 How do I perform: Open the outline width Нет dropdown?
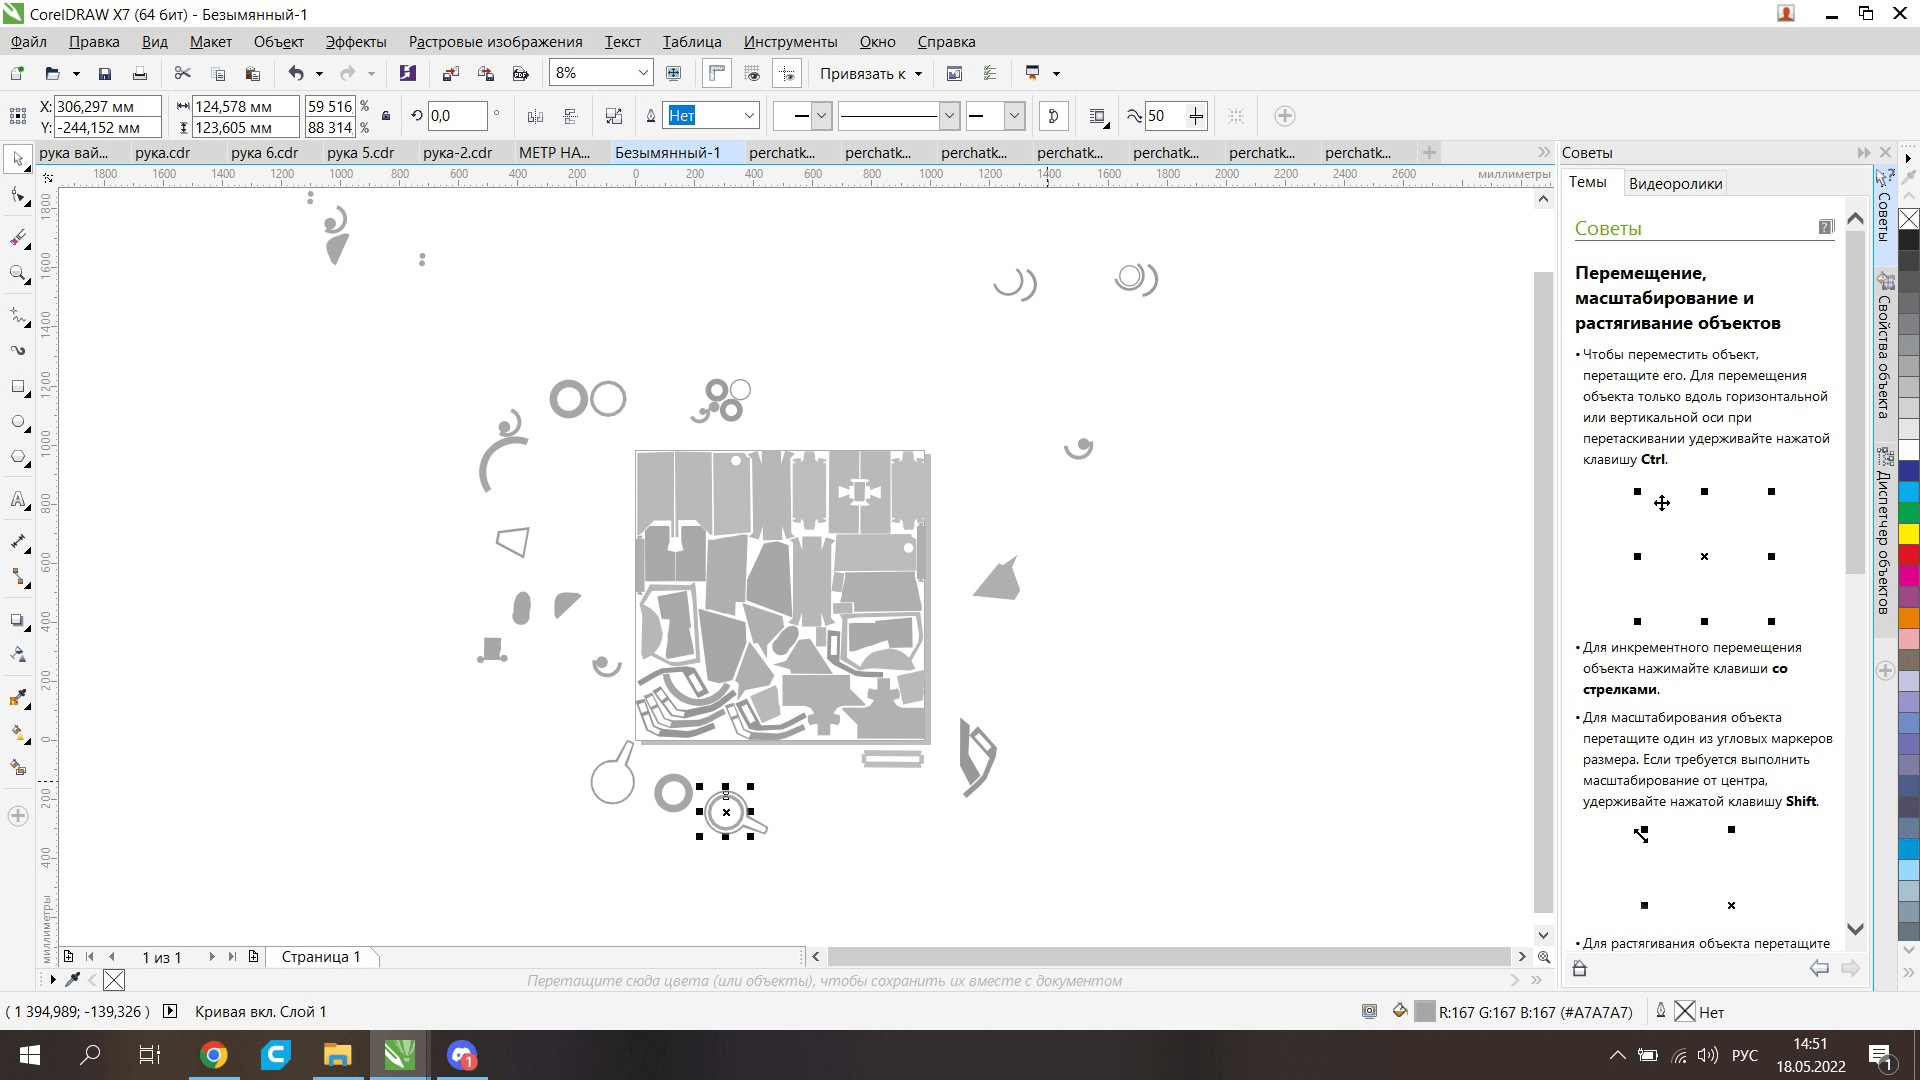tap(748, 116)
